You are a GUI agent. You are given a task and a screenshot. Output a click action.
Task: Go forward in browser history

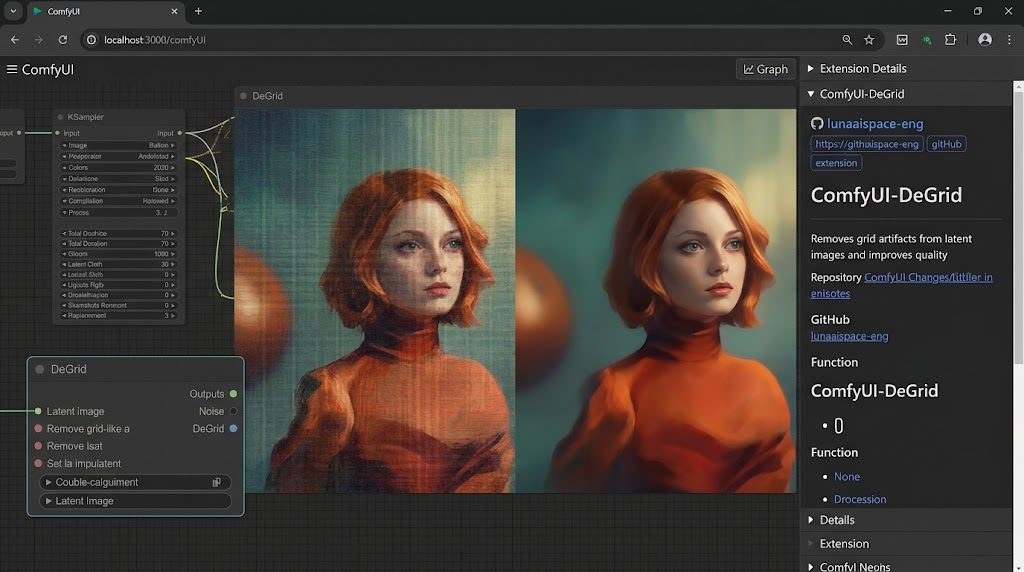point(39,40)
